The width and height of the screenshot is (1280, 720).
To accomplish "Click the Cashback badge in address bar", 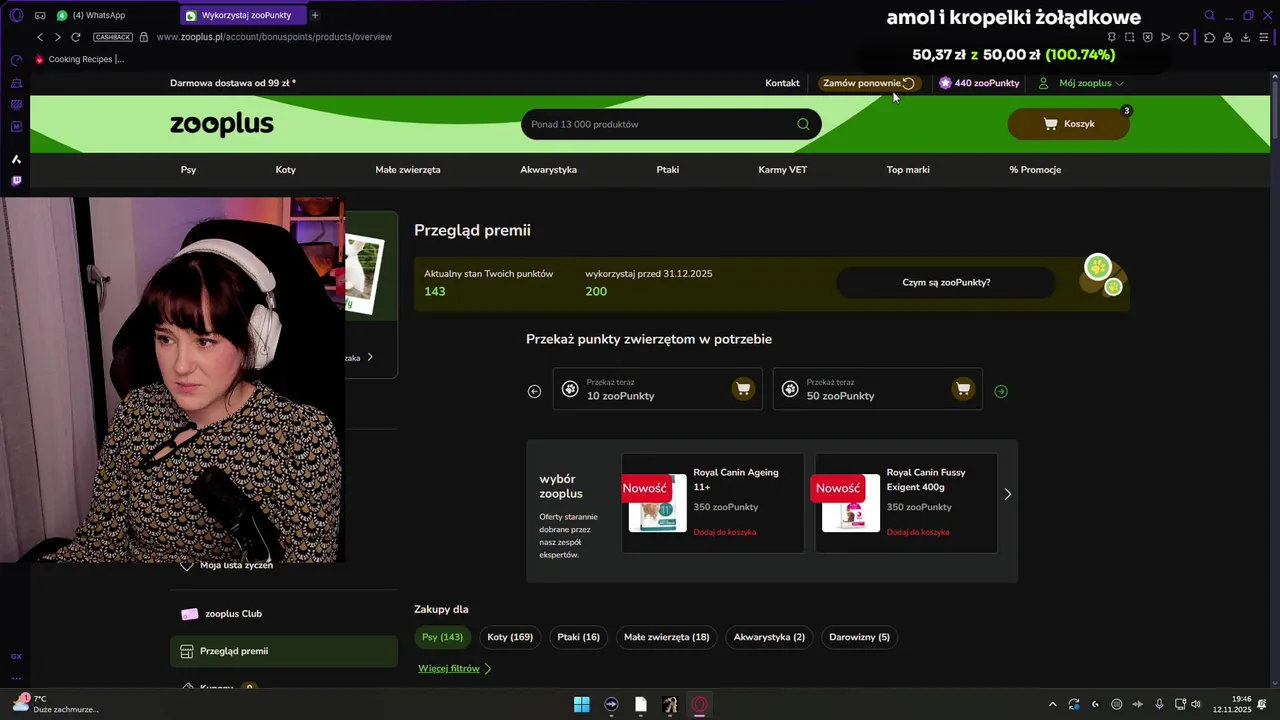I will 112,37.
